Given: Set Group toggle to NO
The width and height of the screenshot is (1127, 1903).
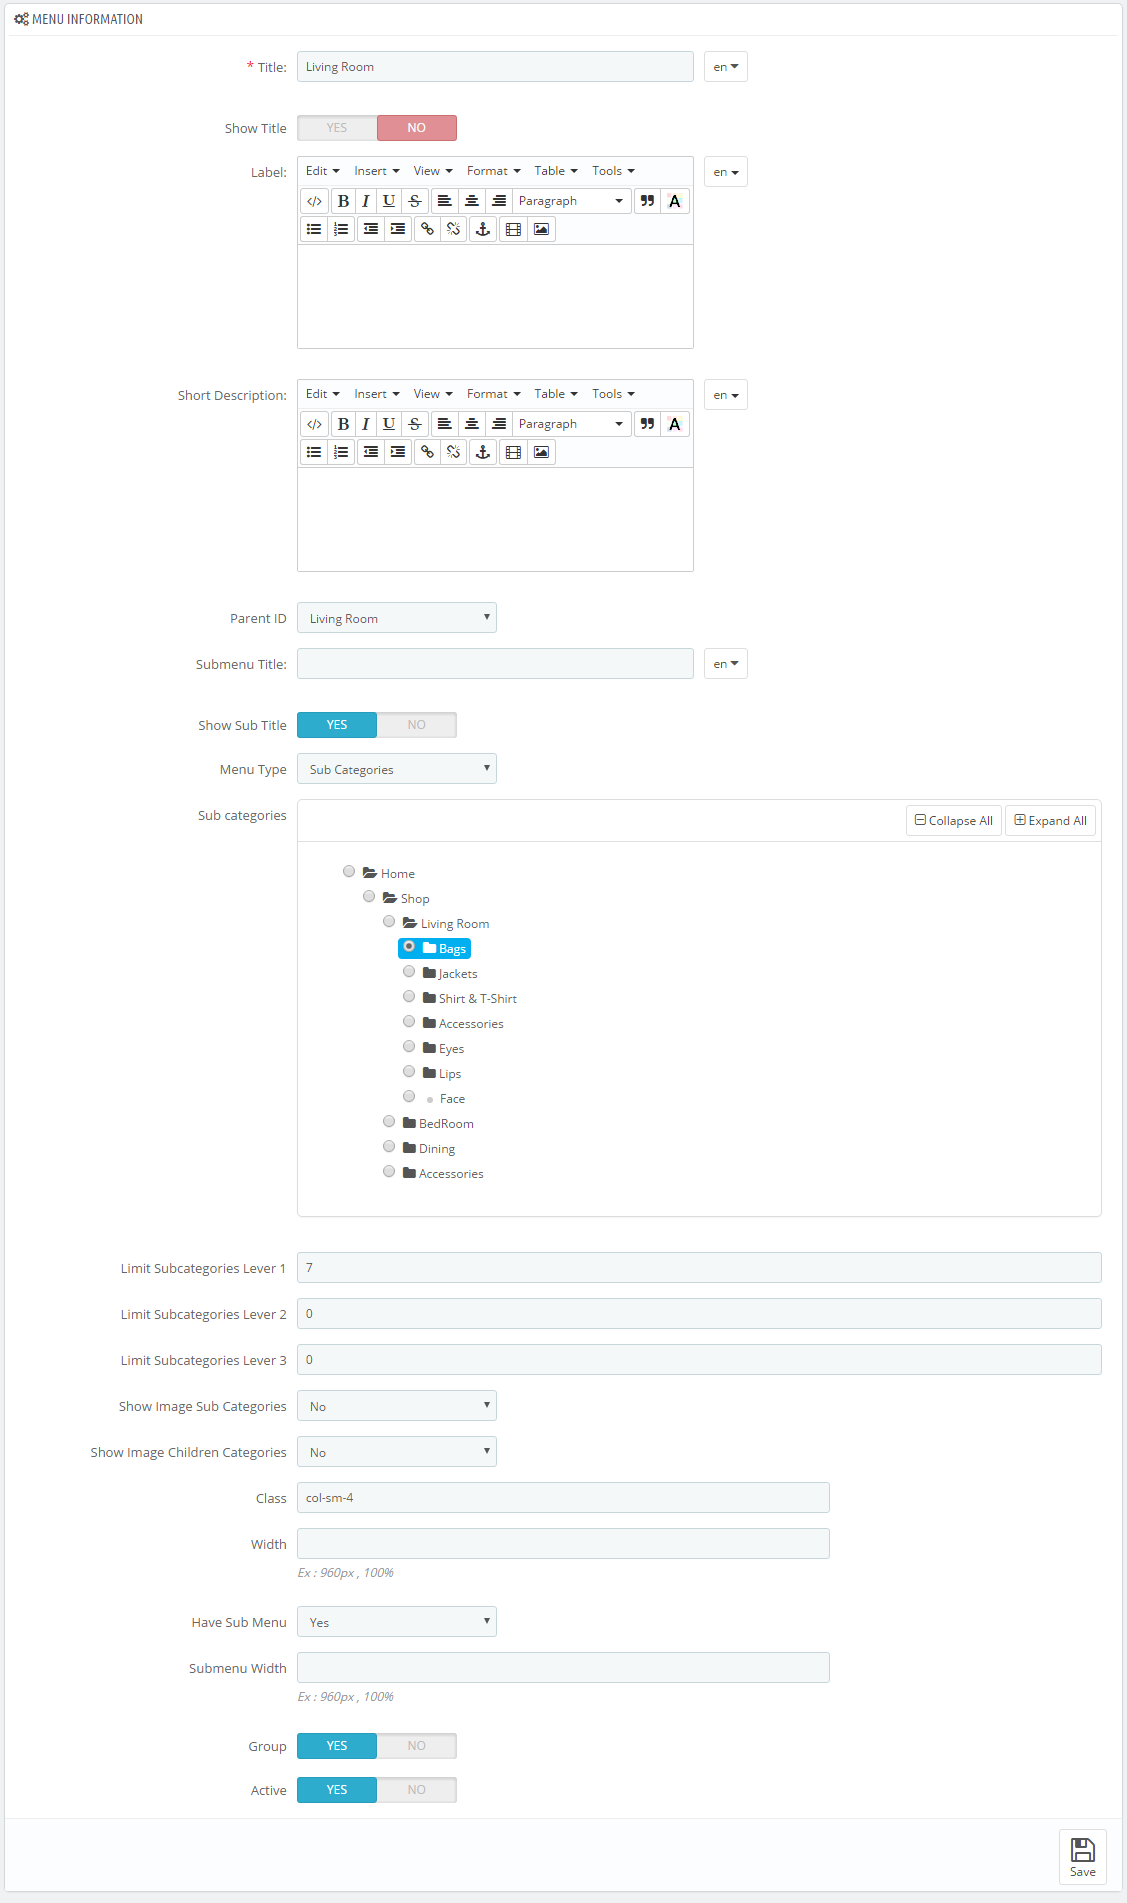Looking at the screenshot, I should 417,1746.
